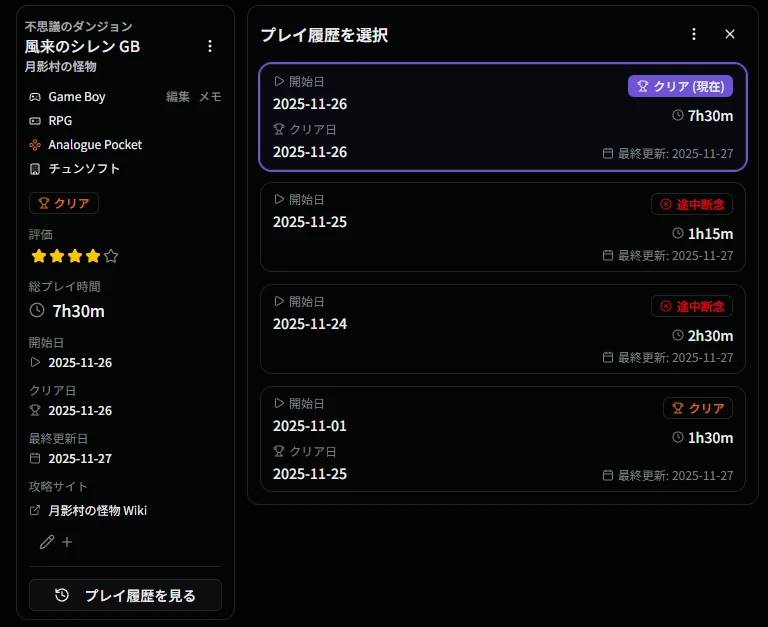Click the チュンソフト developer icon
The height and width of the screenshot is (627, 768).
coord(35,169)
